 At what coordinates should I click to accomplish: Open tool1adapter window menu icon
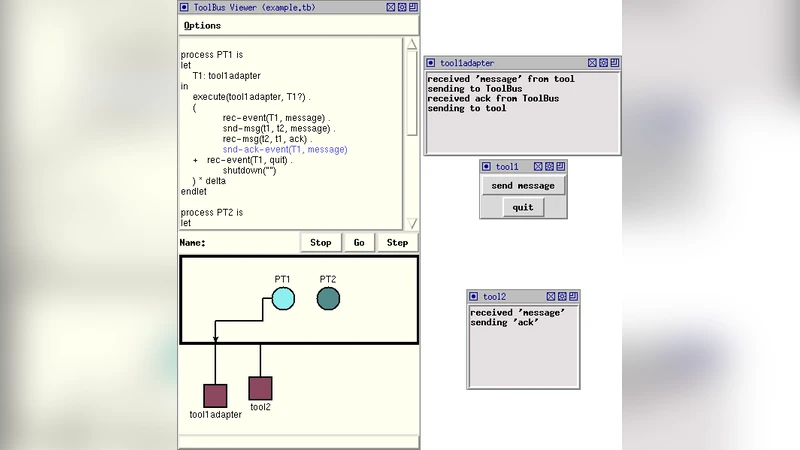point(431,63)
